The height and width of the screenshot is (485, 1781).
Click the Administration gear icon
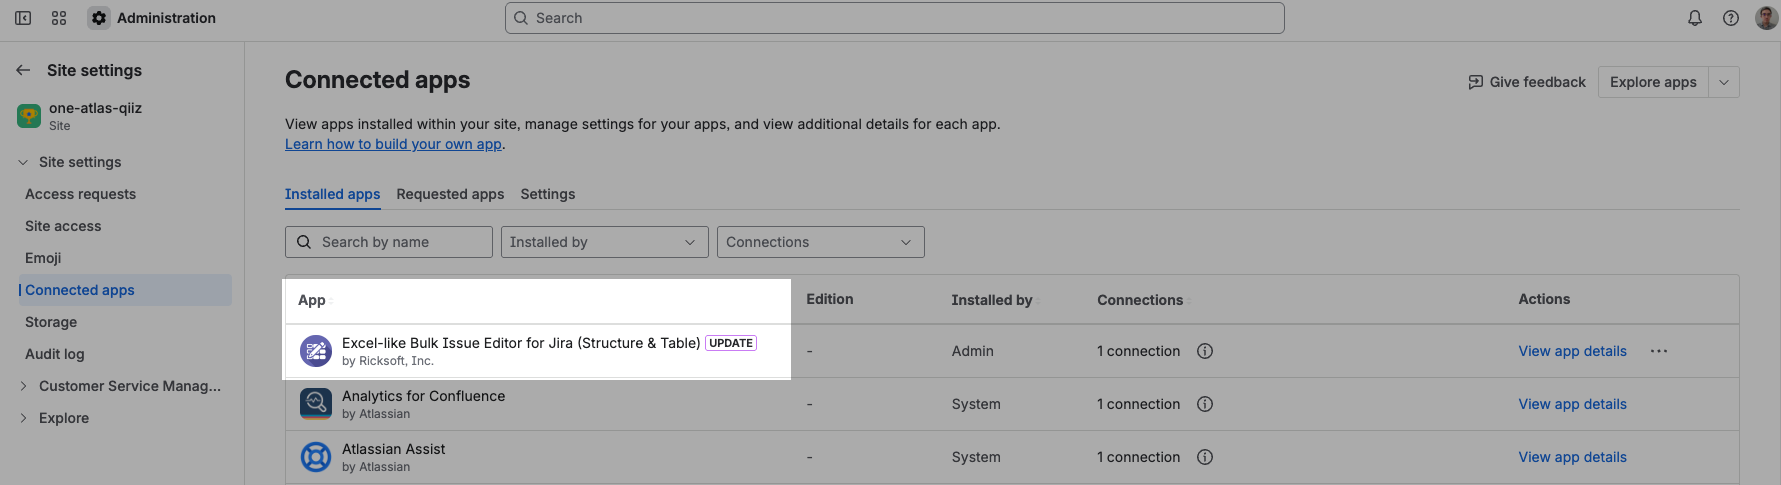99,18
